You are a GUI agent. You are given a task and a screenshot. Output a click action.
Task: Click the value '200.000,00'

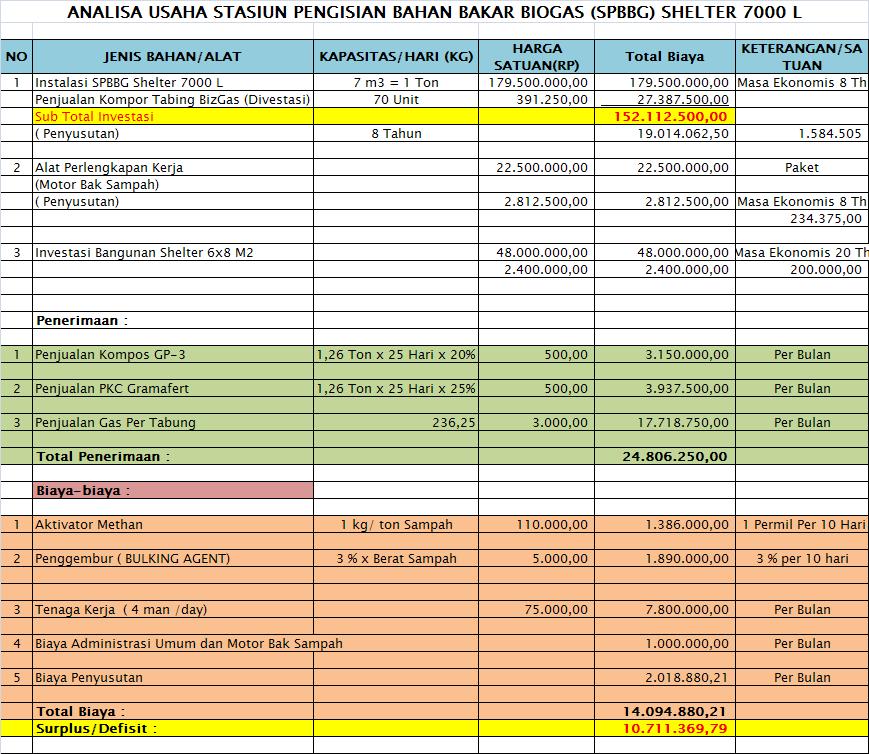click(x=826, y=270)
